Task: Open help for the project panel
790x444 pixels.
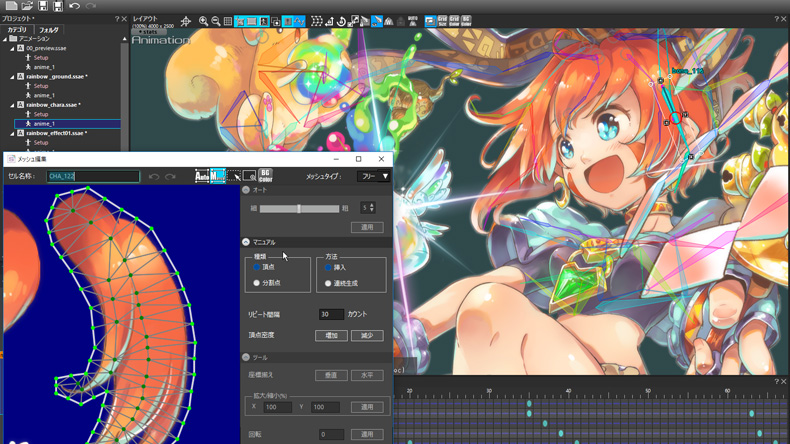Action: 117,19
